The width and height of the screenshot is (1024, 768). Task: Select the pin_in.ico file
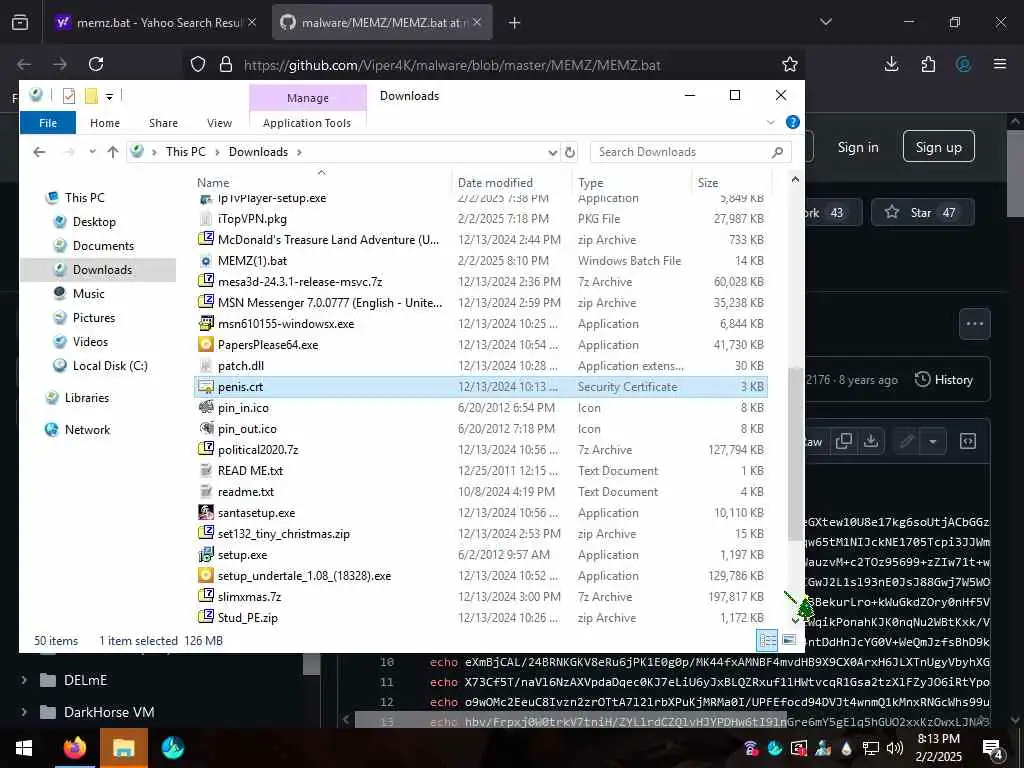[x=481, y=408]
